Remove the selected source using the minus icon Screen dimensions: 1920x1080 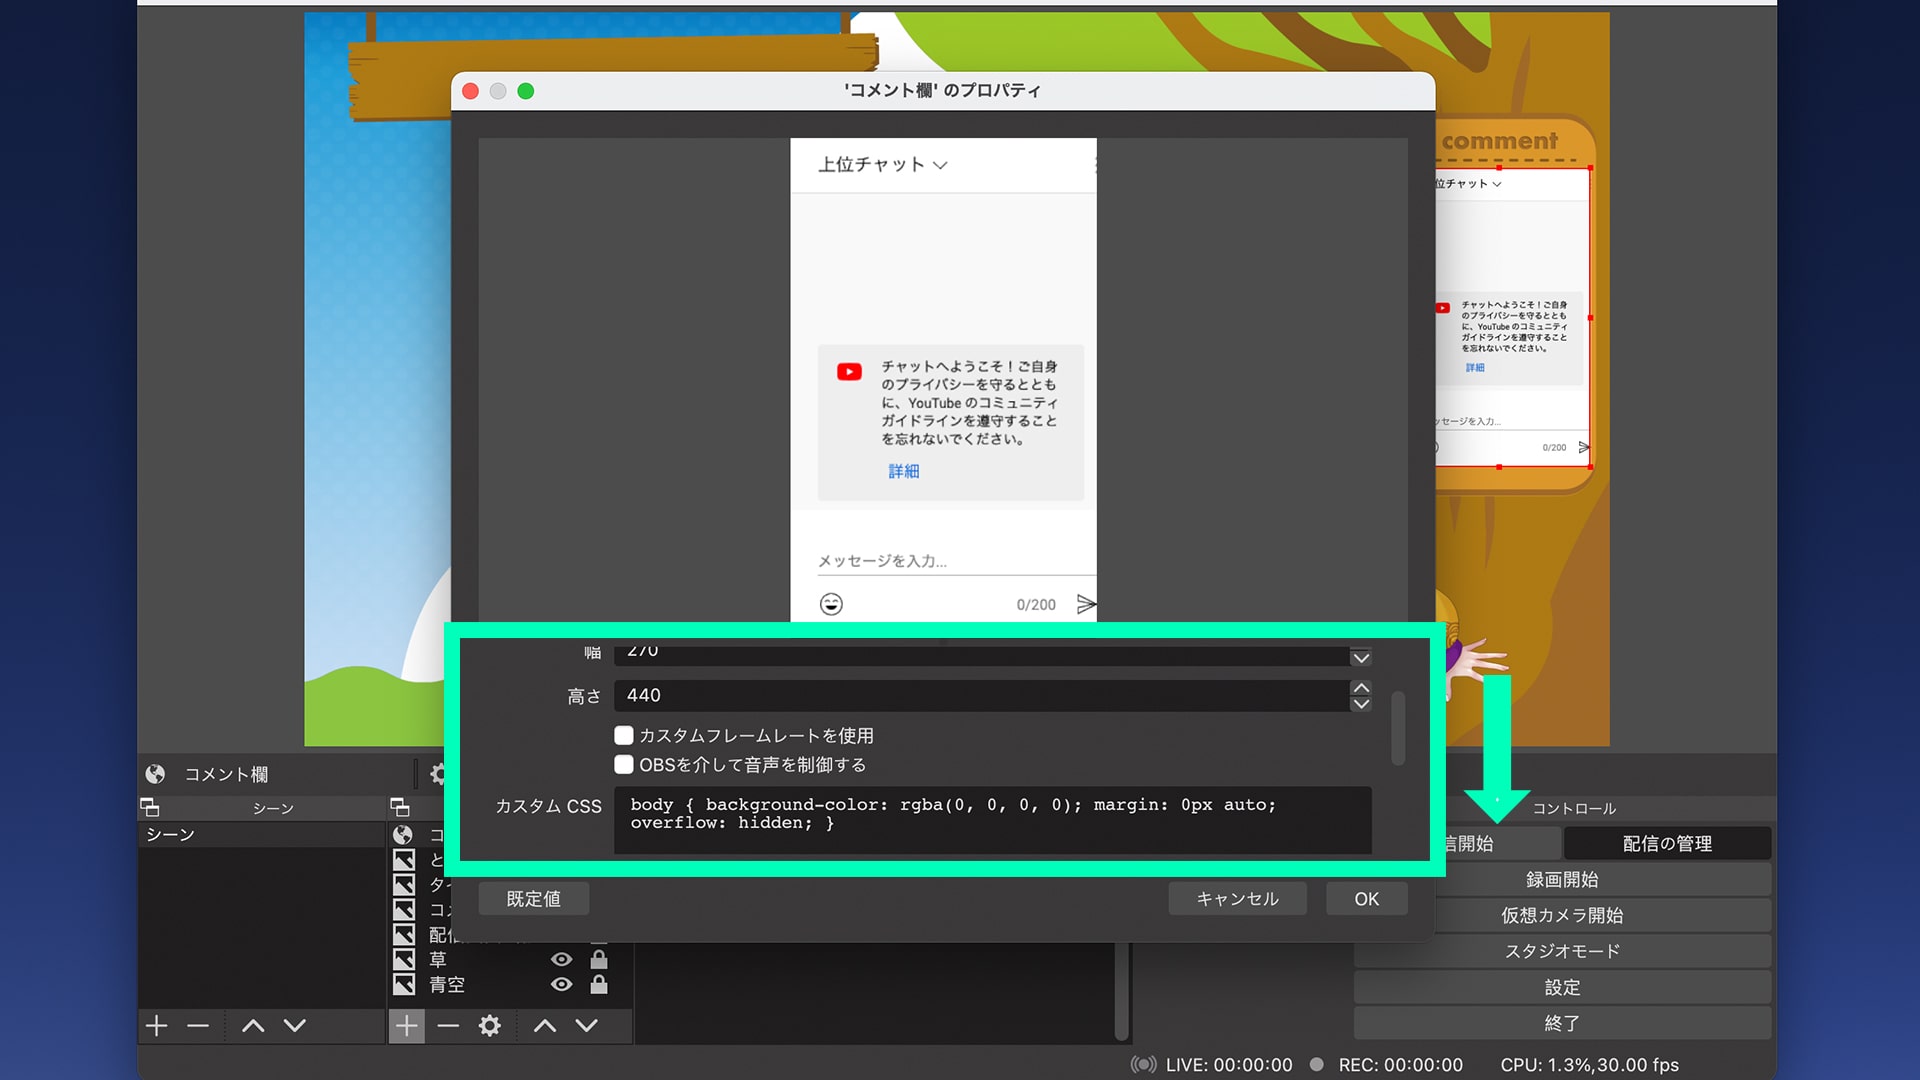click(x=448, y=1025)
